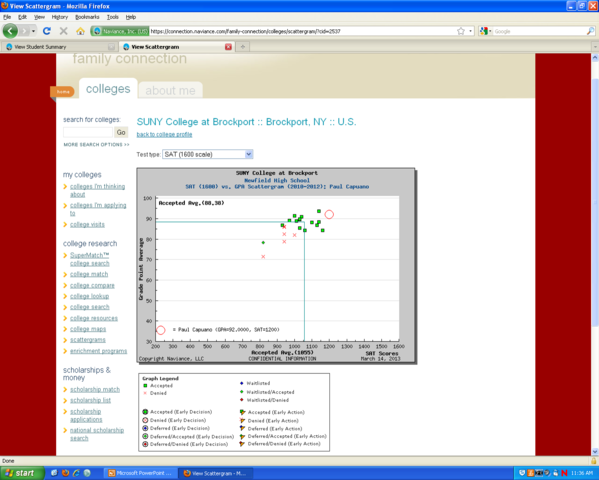The height and width of the screenshot is (480, 599).
Task: Open SuperMatch college search link
Action: (89, 259)
